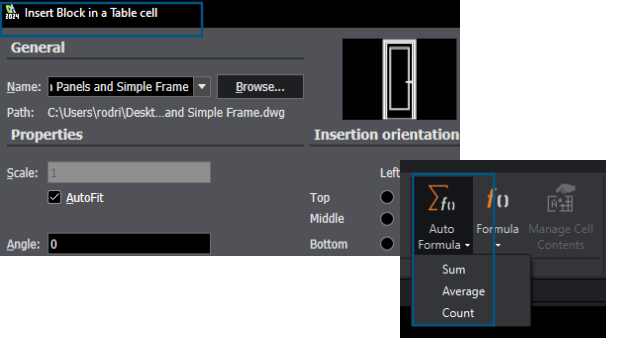Select the Bottom Left orientation radio button
The image size is (640, 360).
click(387, 244)
